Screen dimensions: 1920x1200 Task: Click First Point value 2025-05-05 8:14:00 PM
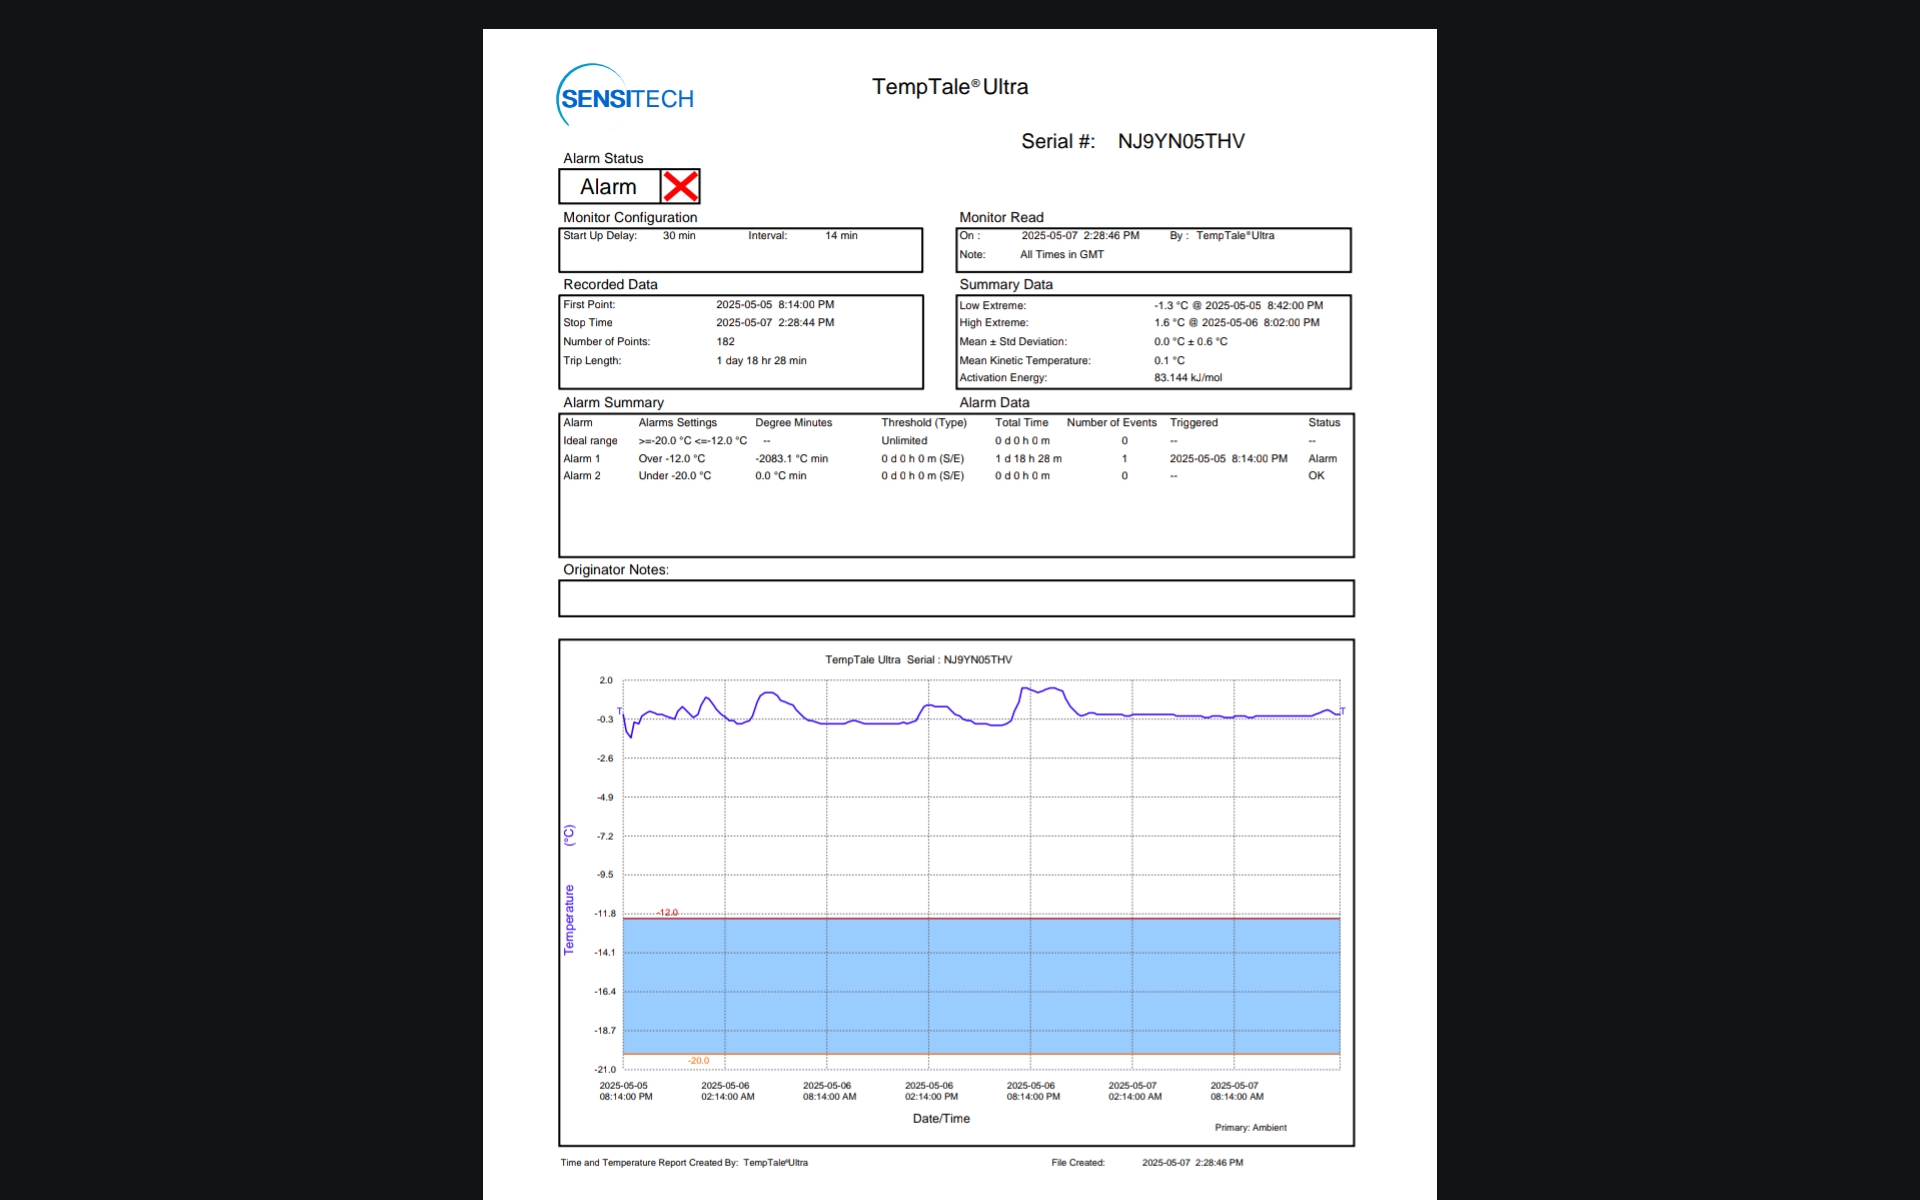[775, 305]
